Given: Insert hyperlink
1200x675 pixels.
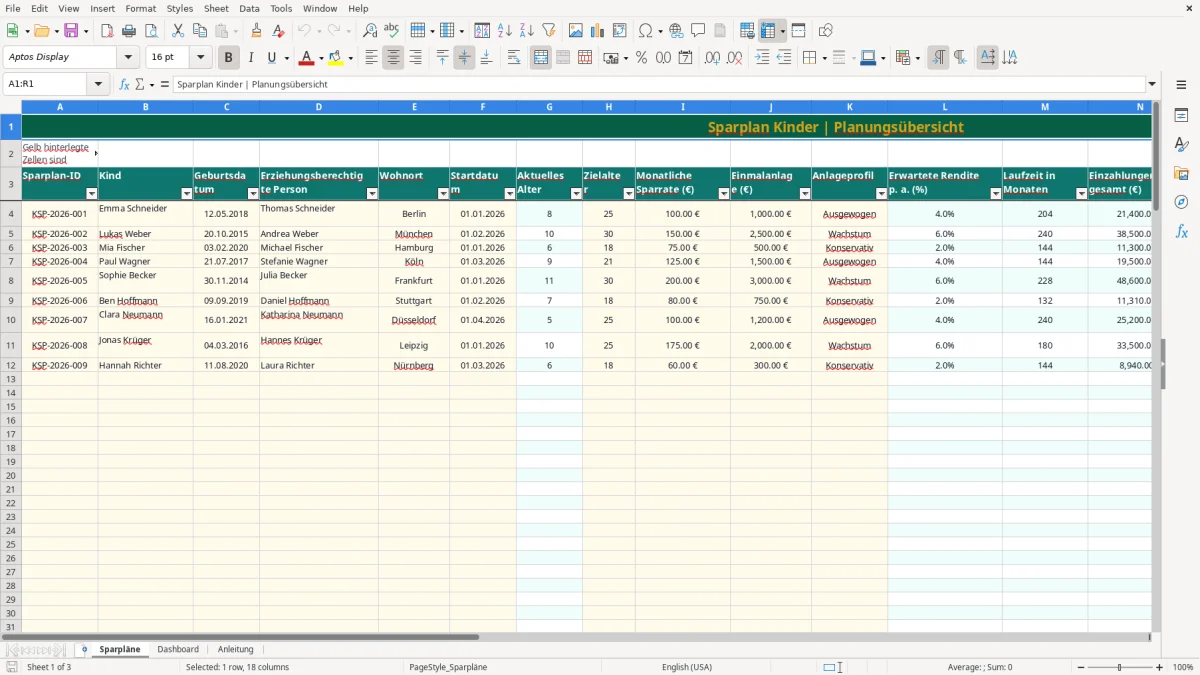Looking at the screenshot, I should pyautogui.click(x=676, y=31).
